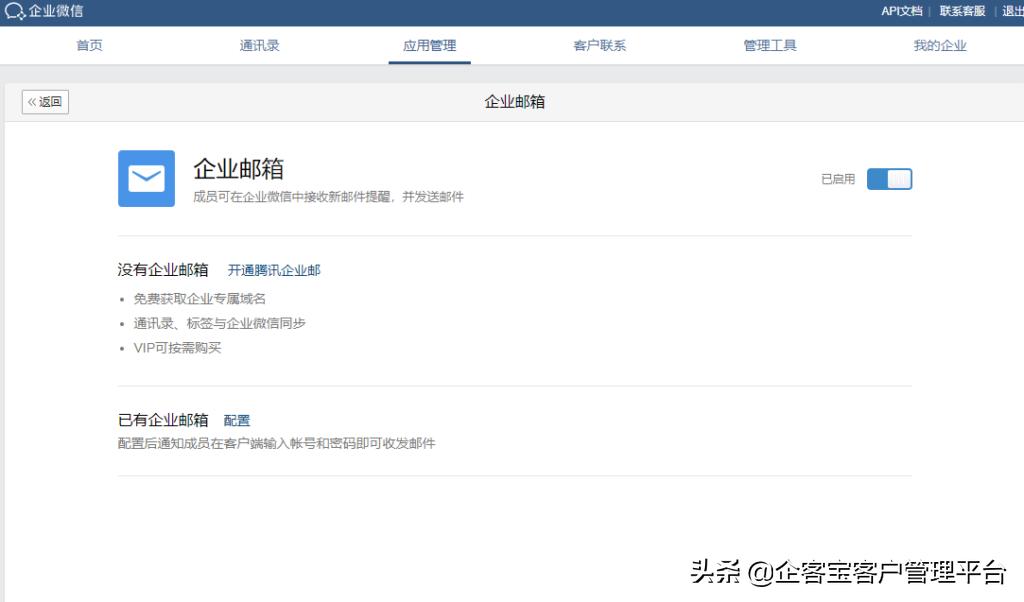
Task: Click the 返回 button
Action: tap(45, 101)
